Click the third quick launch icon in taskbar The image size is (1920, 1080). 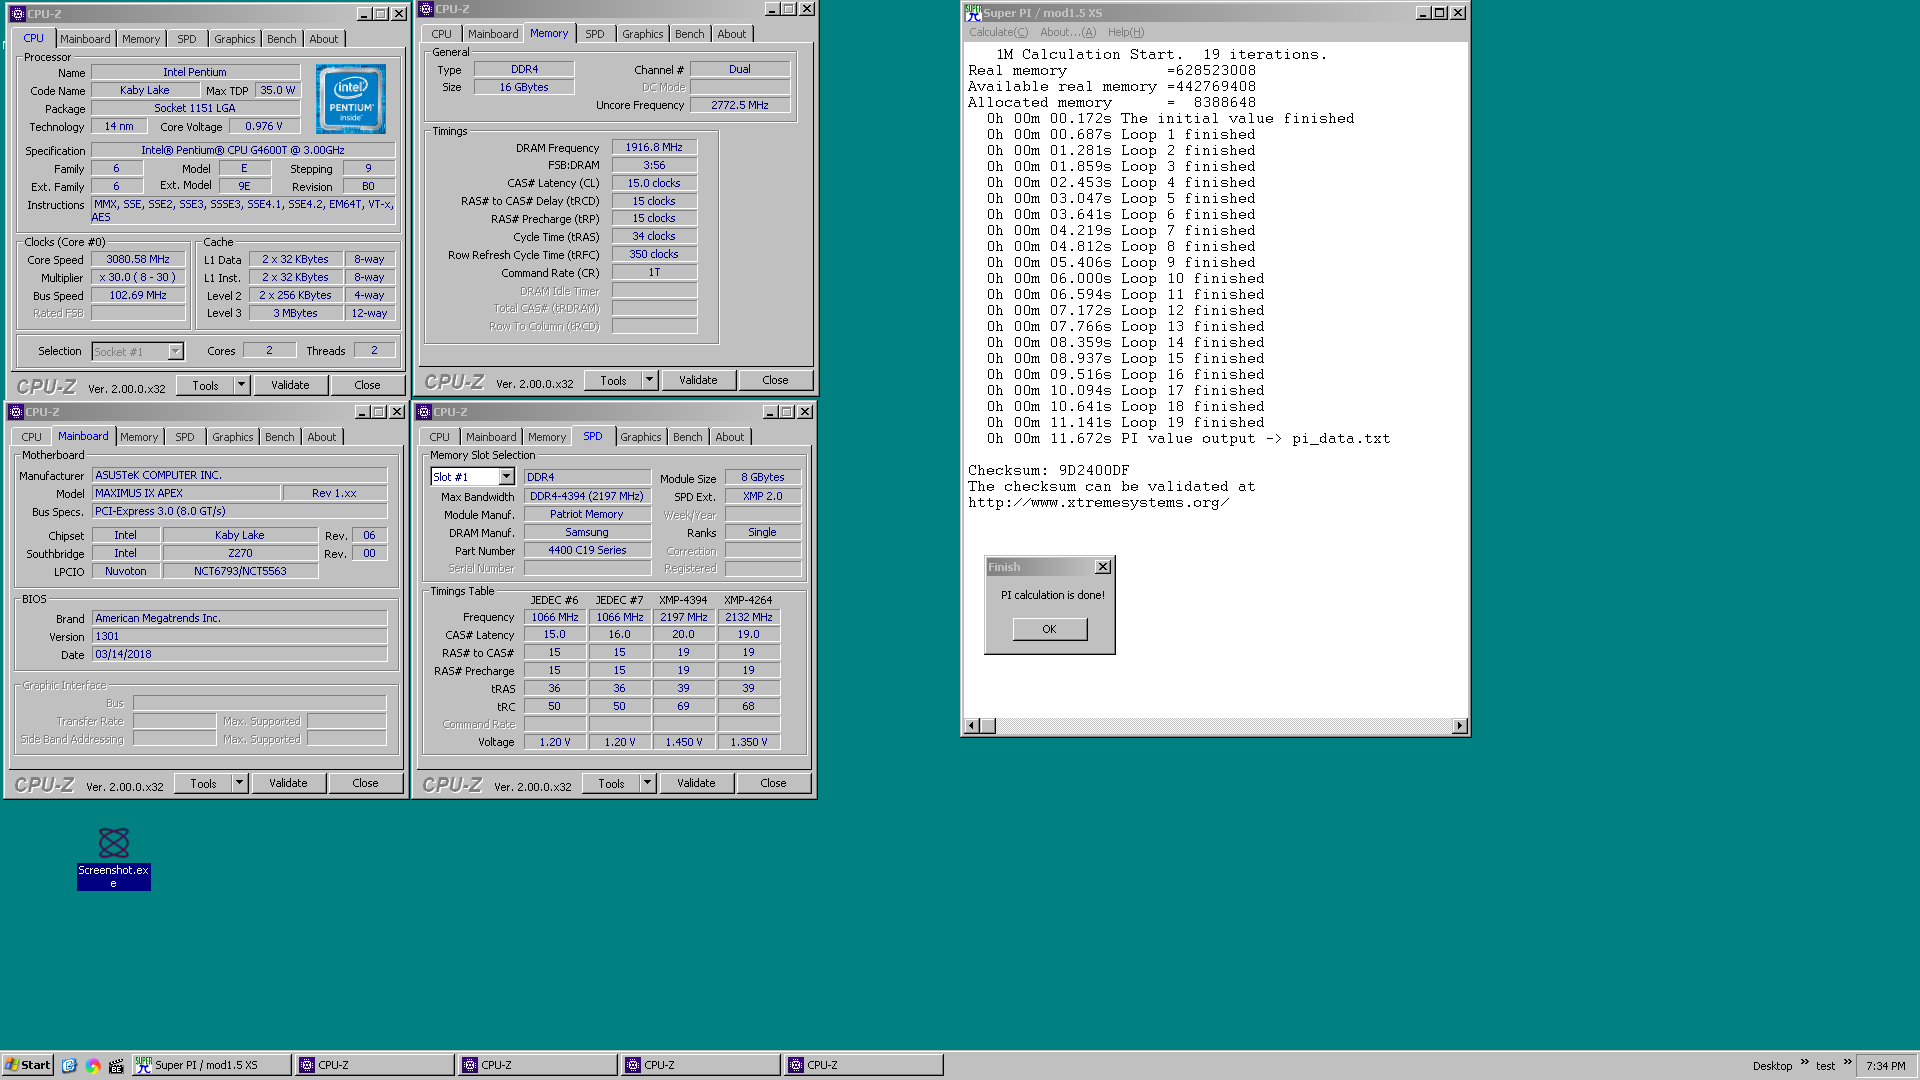pos(116,1065)
